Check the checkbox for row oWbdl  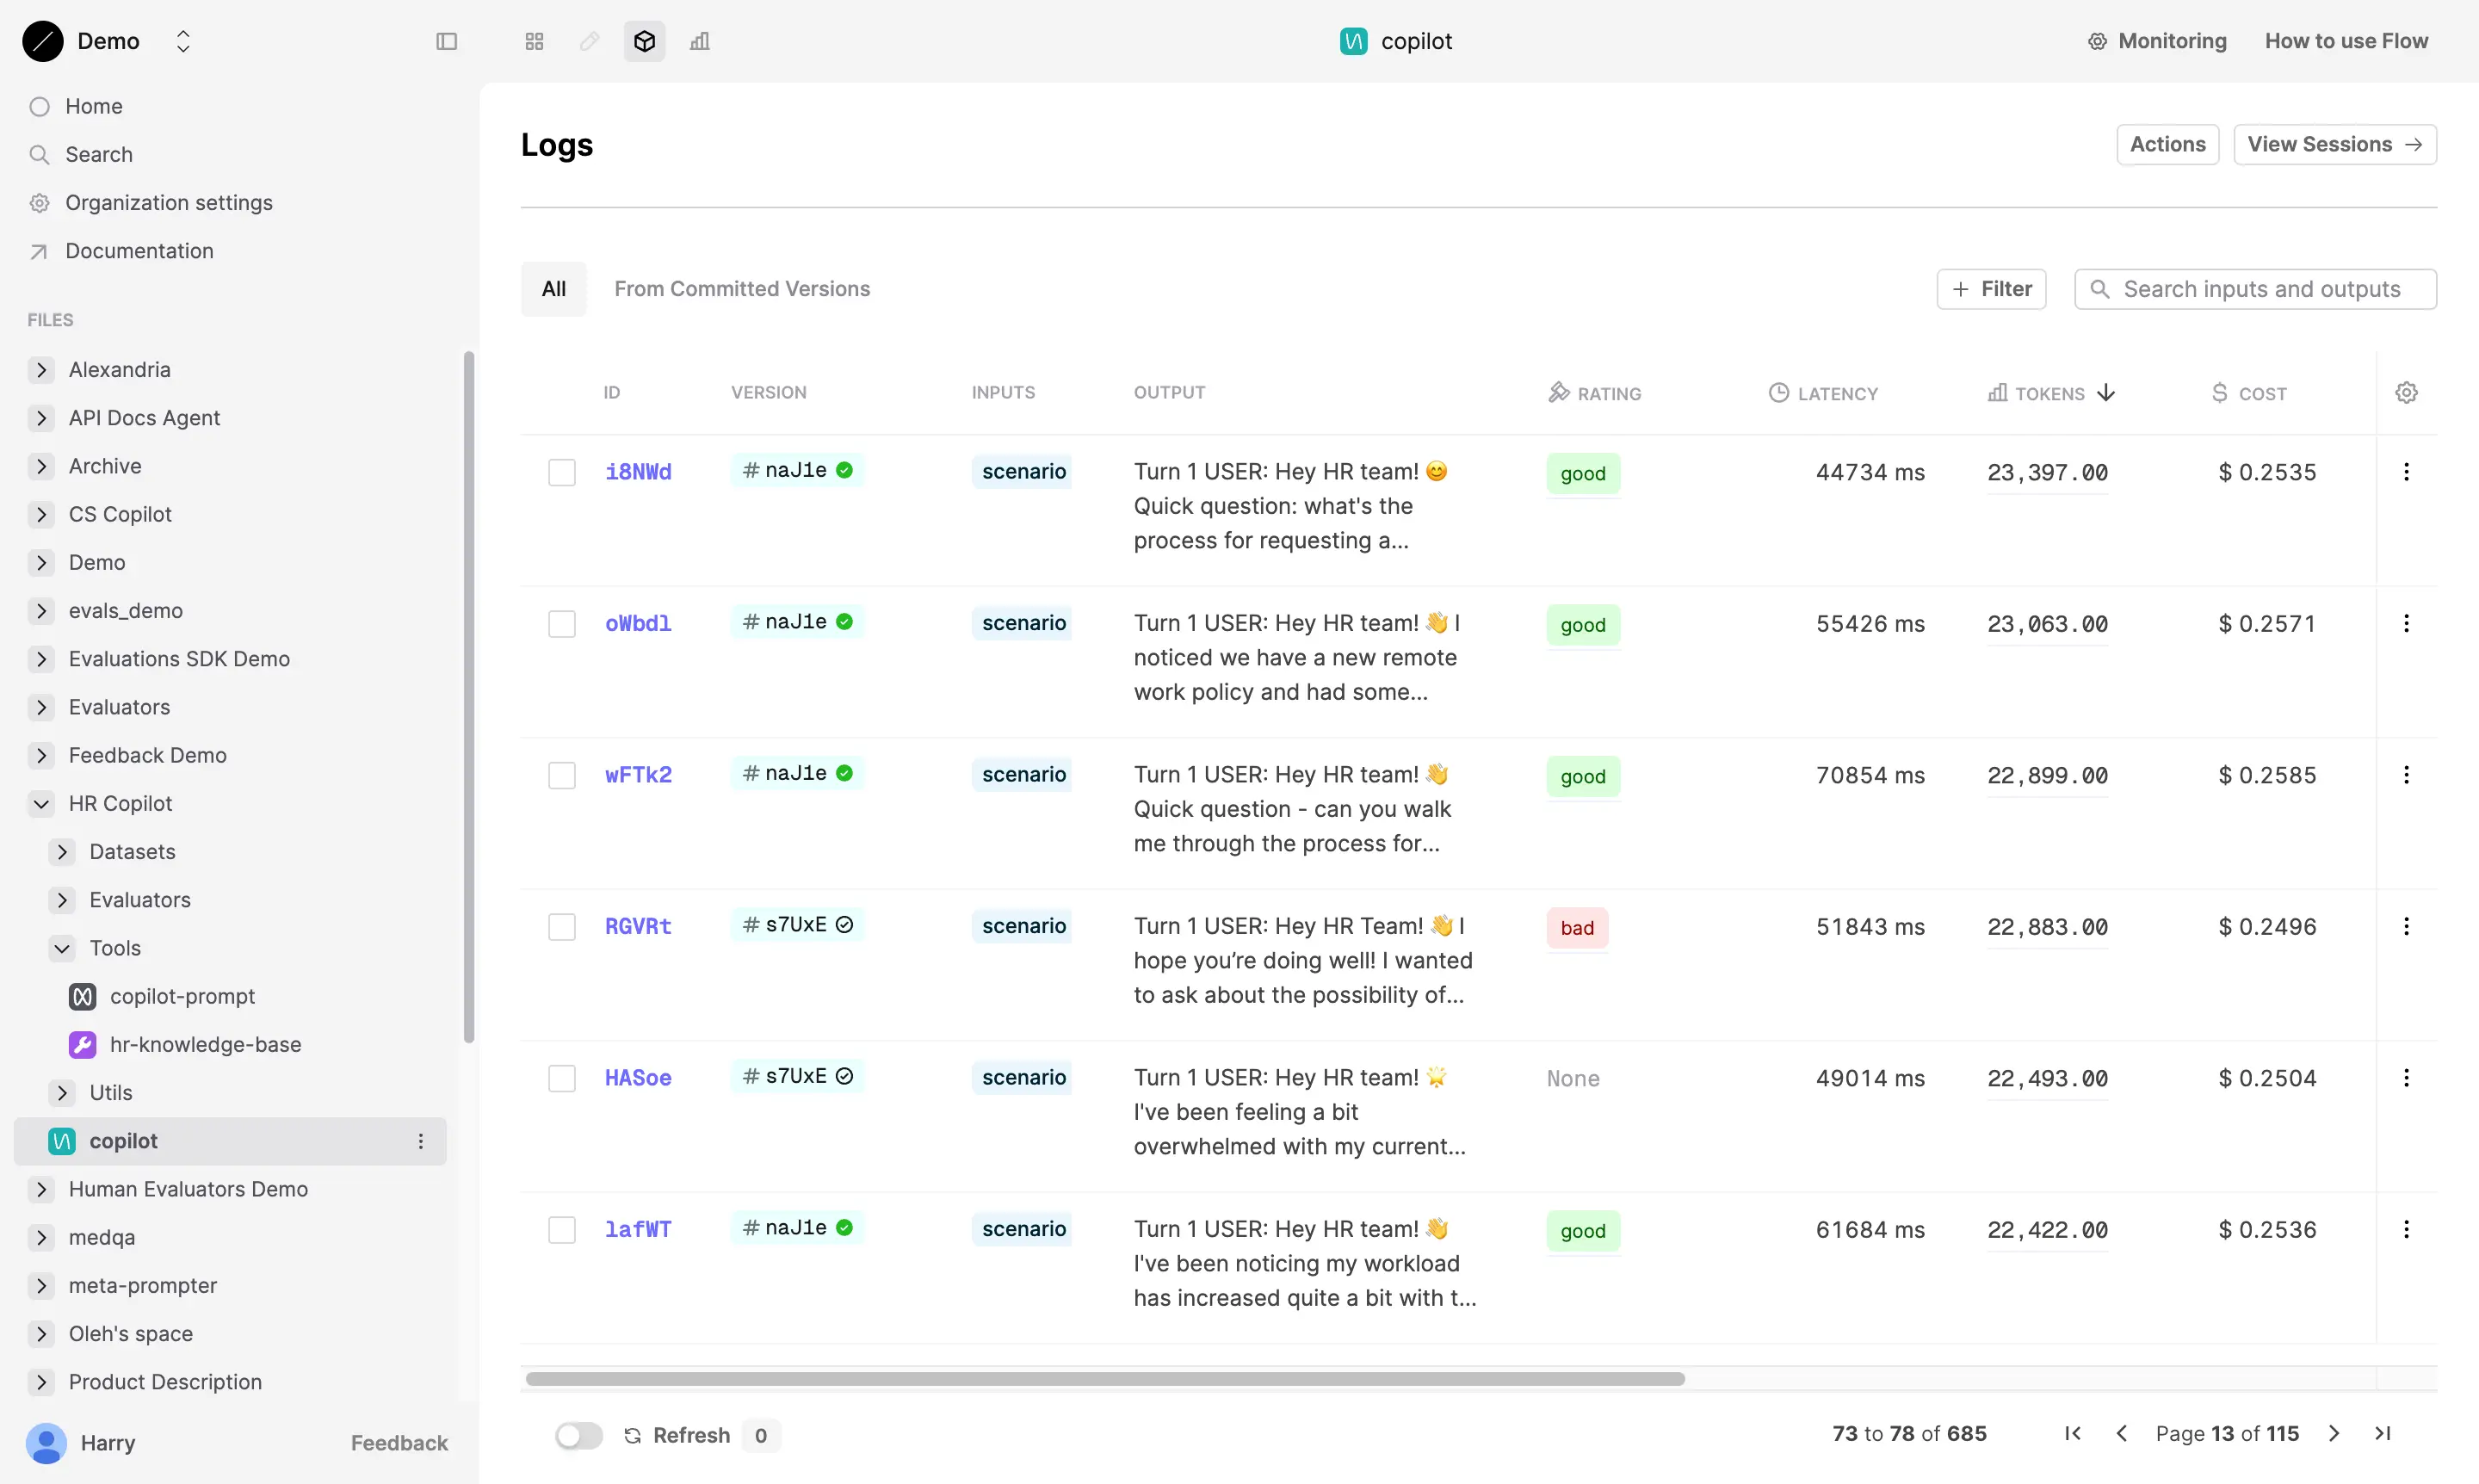561,622
